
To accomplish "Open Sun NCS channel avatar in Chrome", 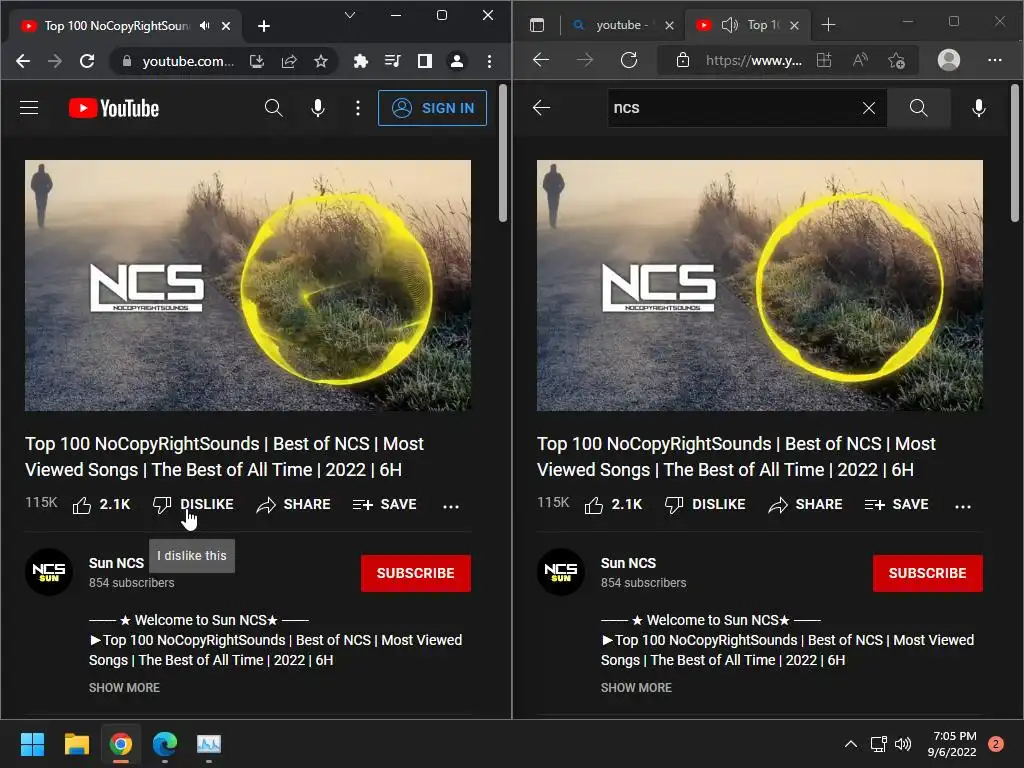I will tap(49, 571).
